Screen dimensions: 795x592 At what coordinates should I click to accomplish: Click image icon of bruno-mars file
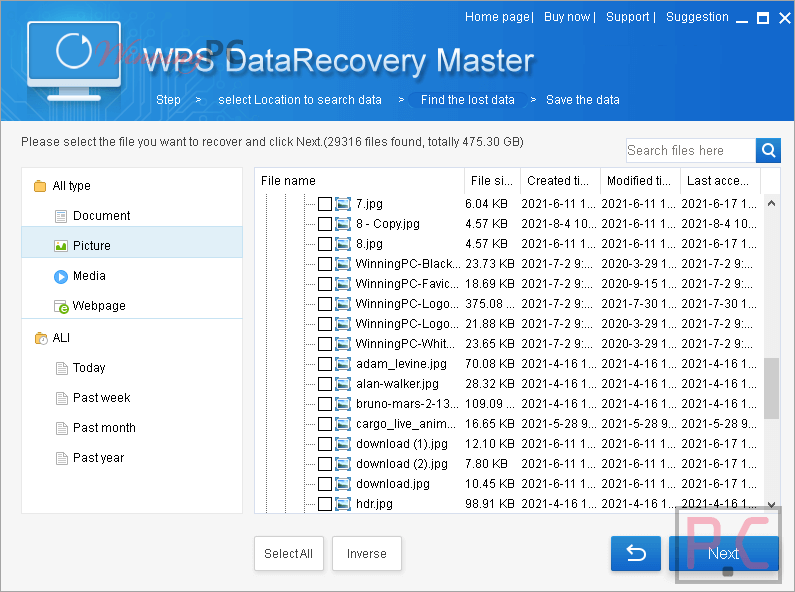(343, 404)
